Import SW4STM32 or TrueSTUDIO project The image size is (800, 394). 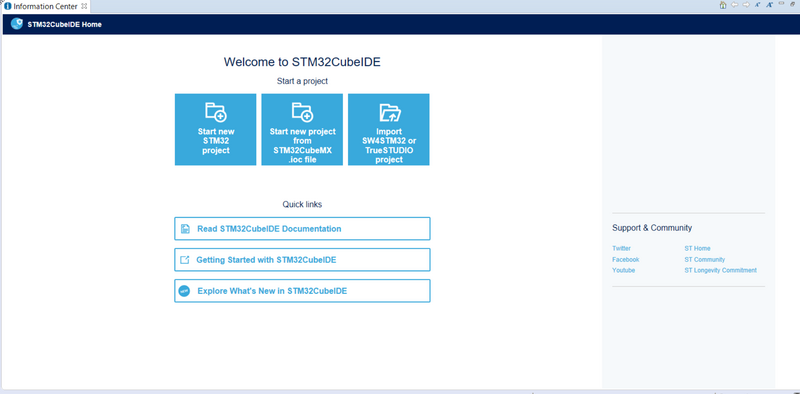pos(389,129)
